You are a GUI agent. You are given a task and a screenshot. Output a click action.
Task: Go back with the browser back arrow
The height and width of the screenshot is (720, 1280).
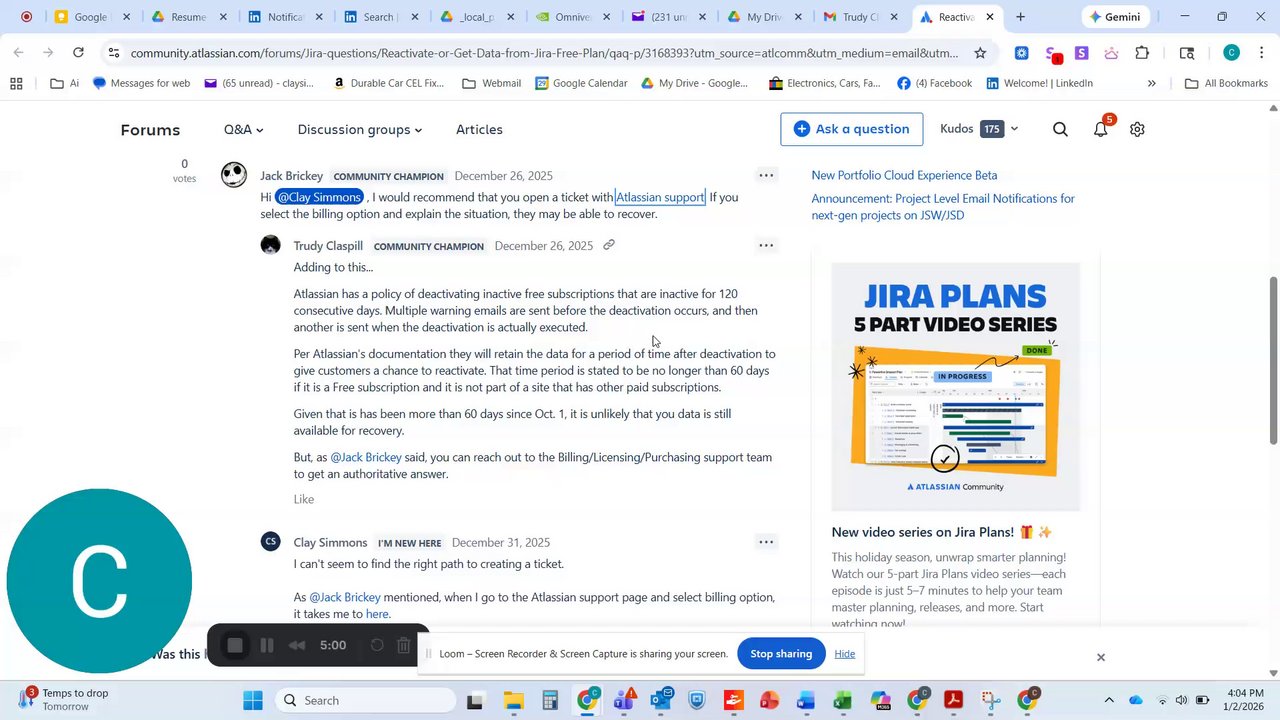coord(19,53)
